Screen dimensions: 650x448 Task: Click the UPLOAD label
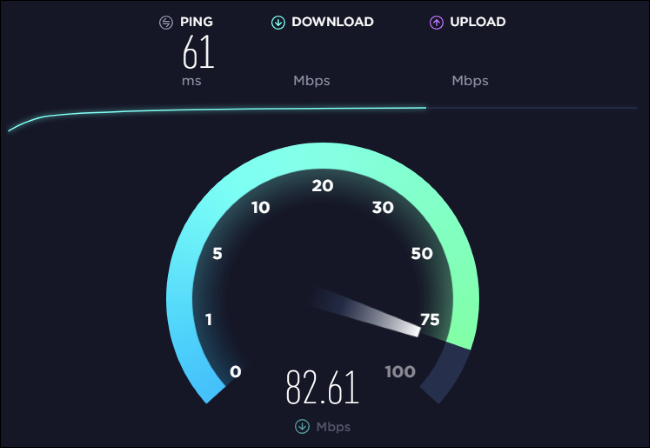point(478,22)
